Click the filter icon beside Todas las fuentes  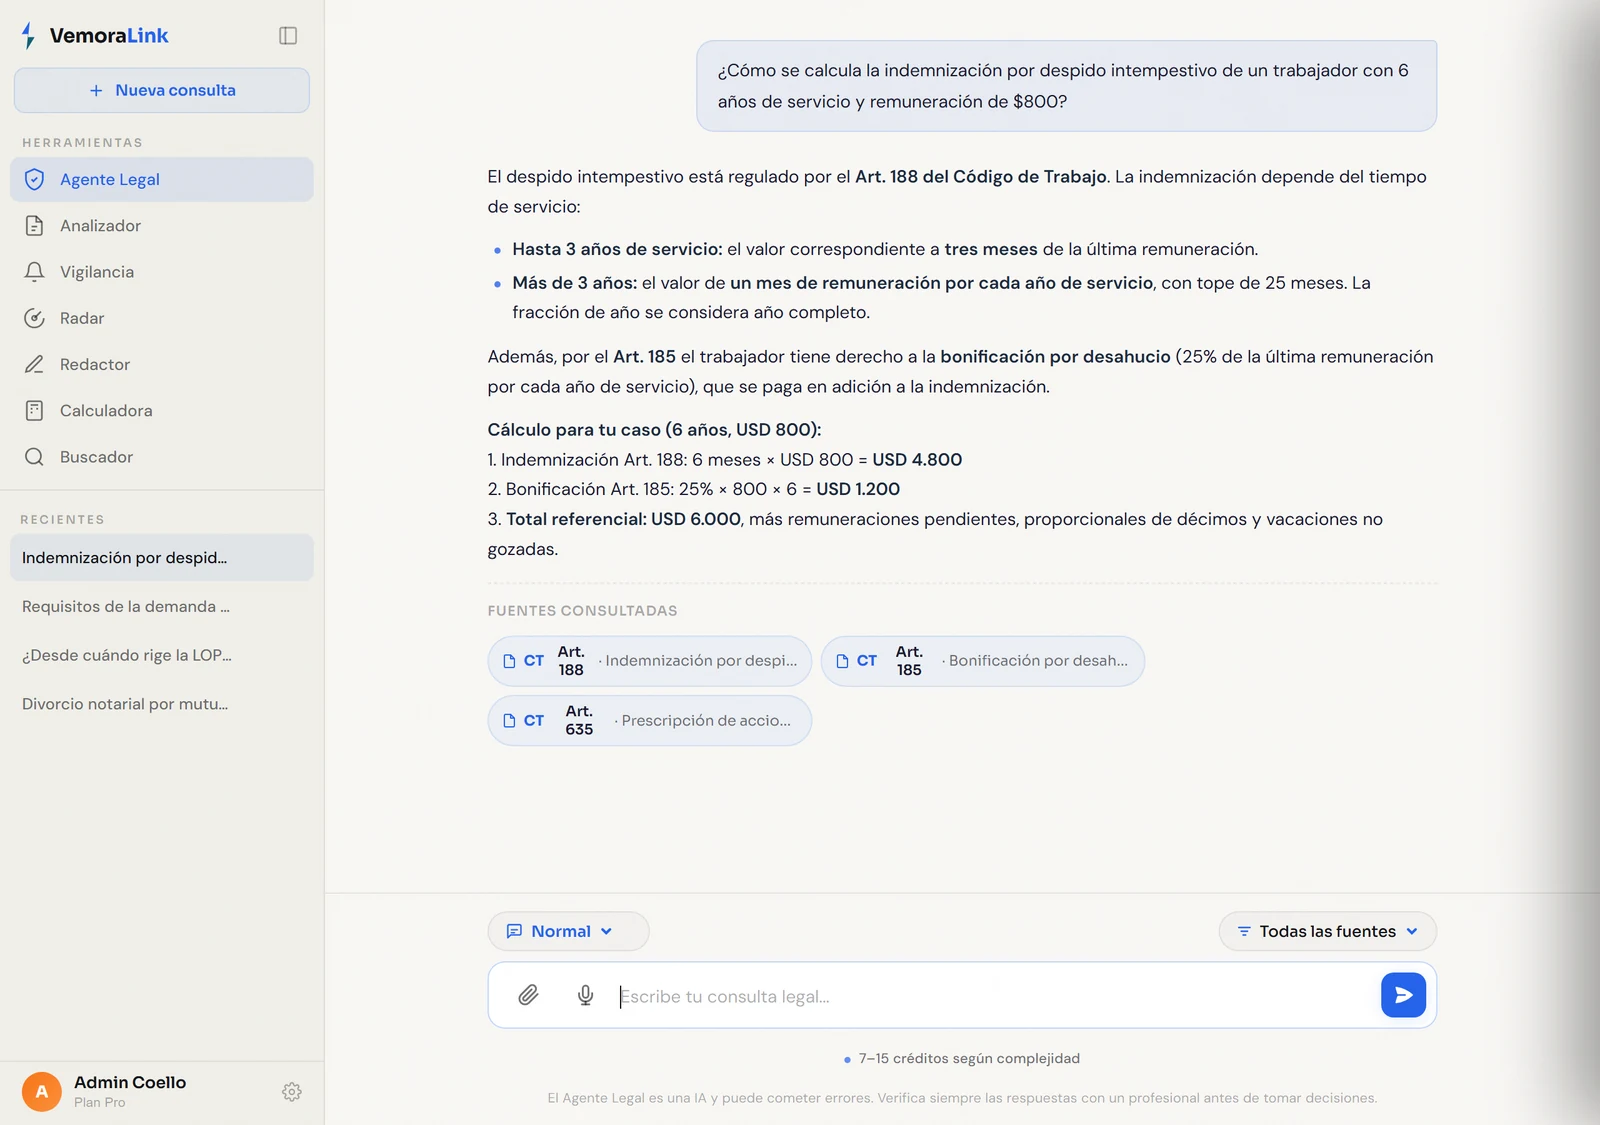pos(1244,931)
